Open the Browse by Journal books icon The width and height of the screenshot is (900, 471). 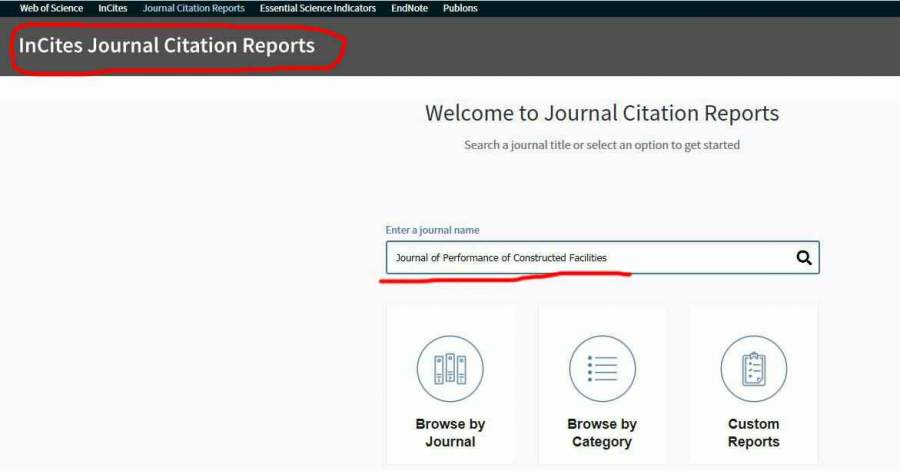450,369
